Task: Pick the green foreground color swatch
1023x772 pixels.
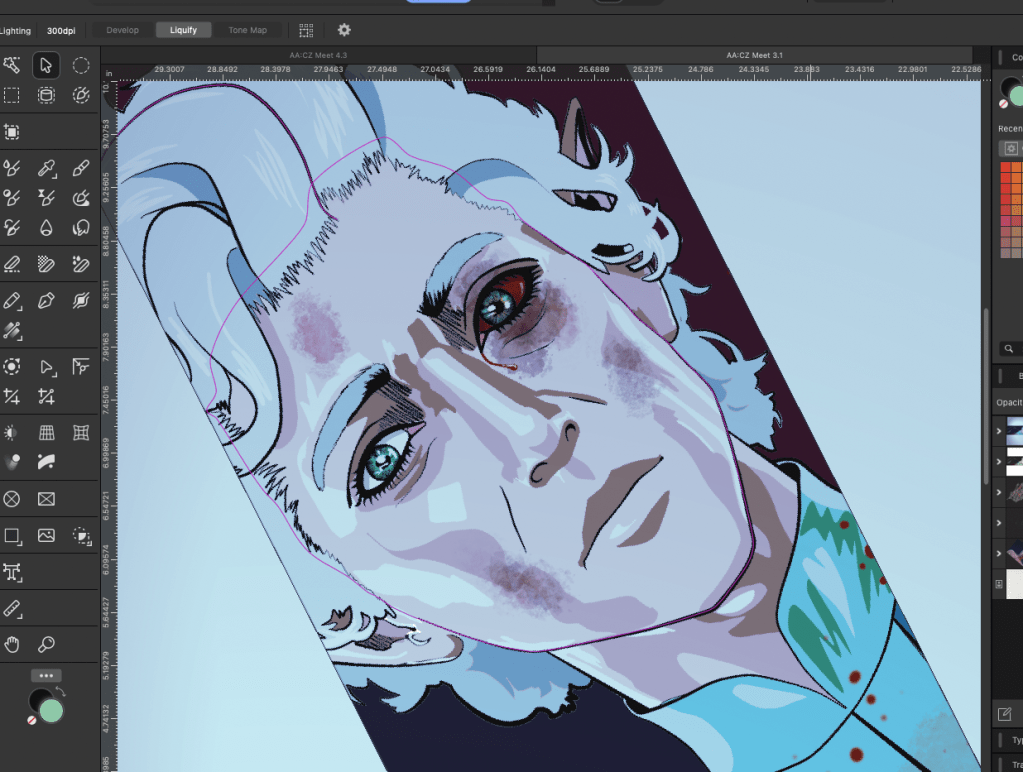Action: (50, 710)
